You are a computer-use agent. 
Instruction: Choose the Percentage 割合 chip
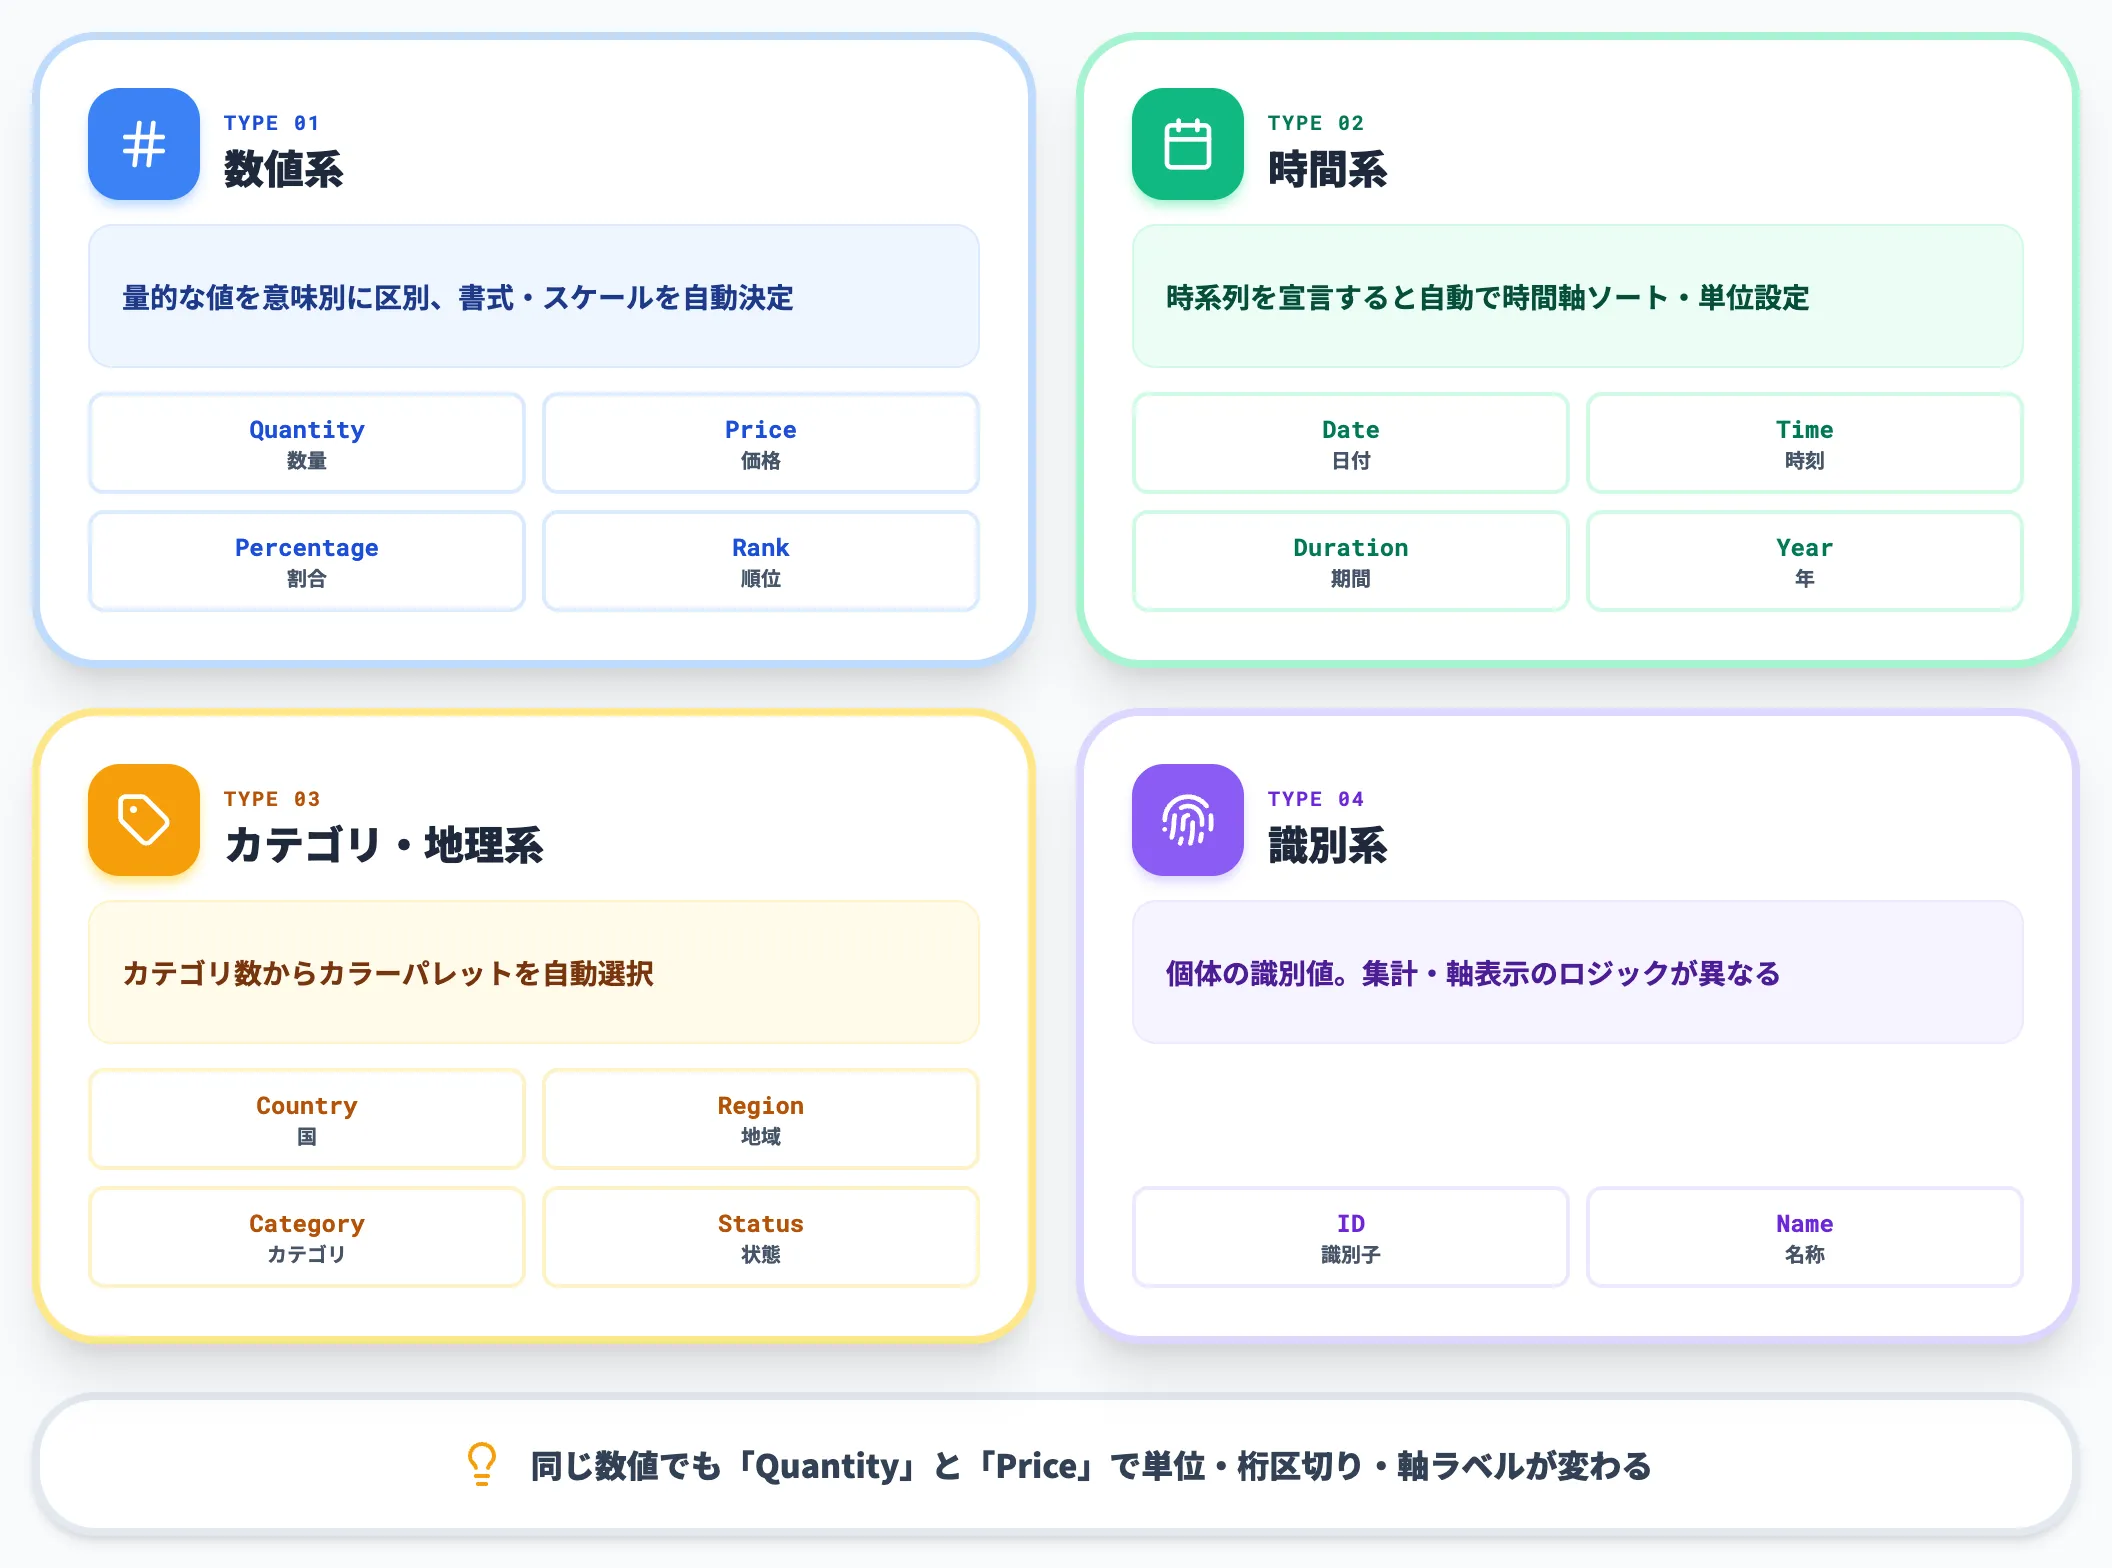307,561
